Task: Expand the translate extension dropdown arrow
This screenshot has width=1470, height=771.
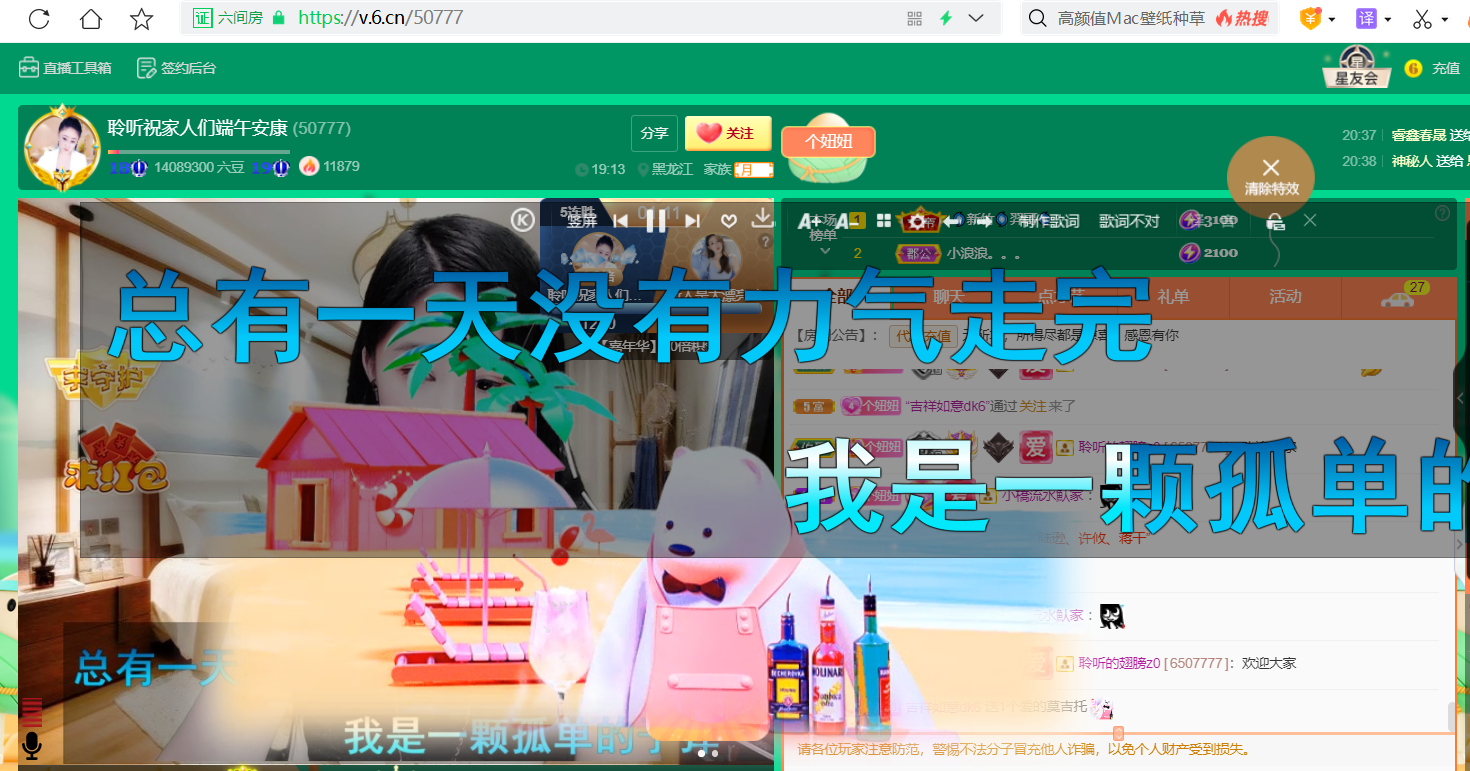Action: point(1388,19)
